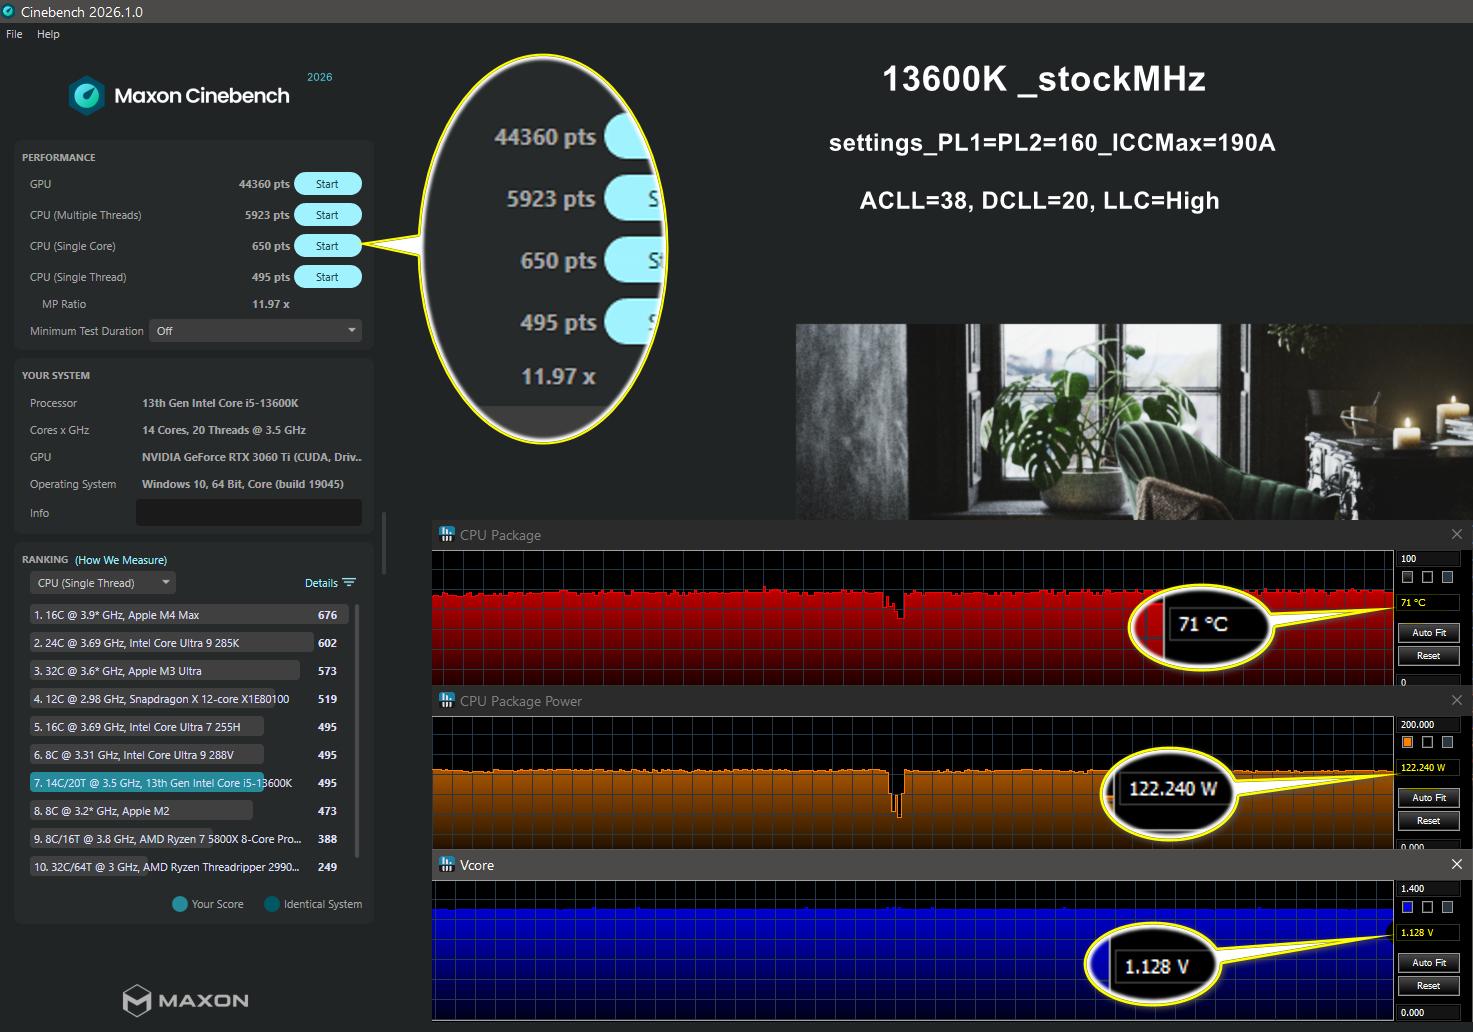Click the orange color swatch for CPU Package Power
1473x1032 pixels.
click(1408, 742)
